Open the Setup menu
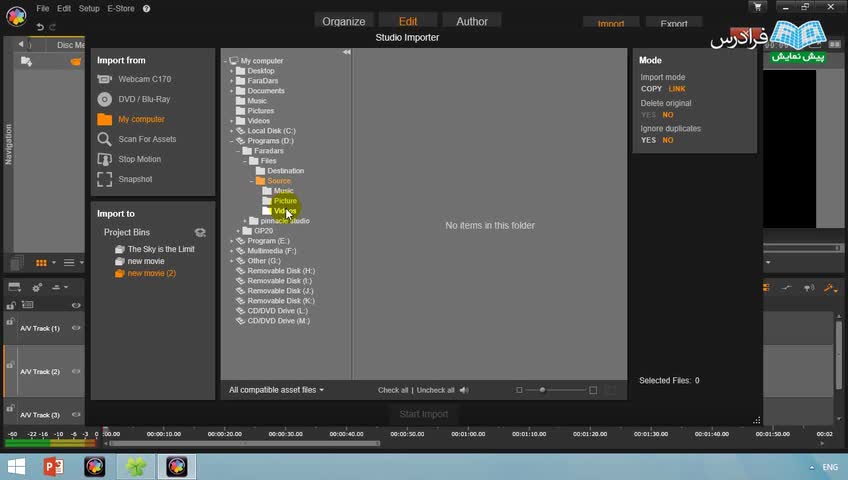The height and width of the screenshot is (480, 848). click(x=89, y=9)
